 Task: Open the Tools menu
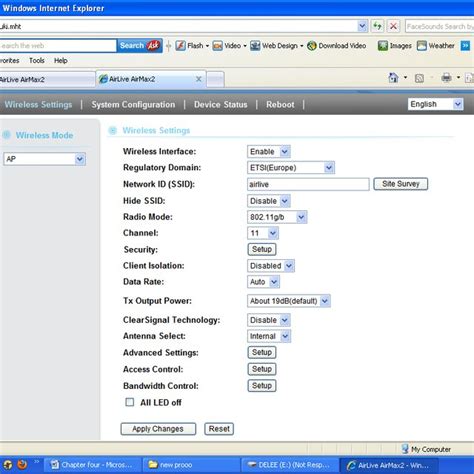pos(37,61)
